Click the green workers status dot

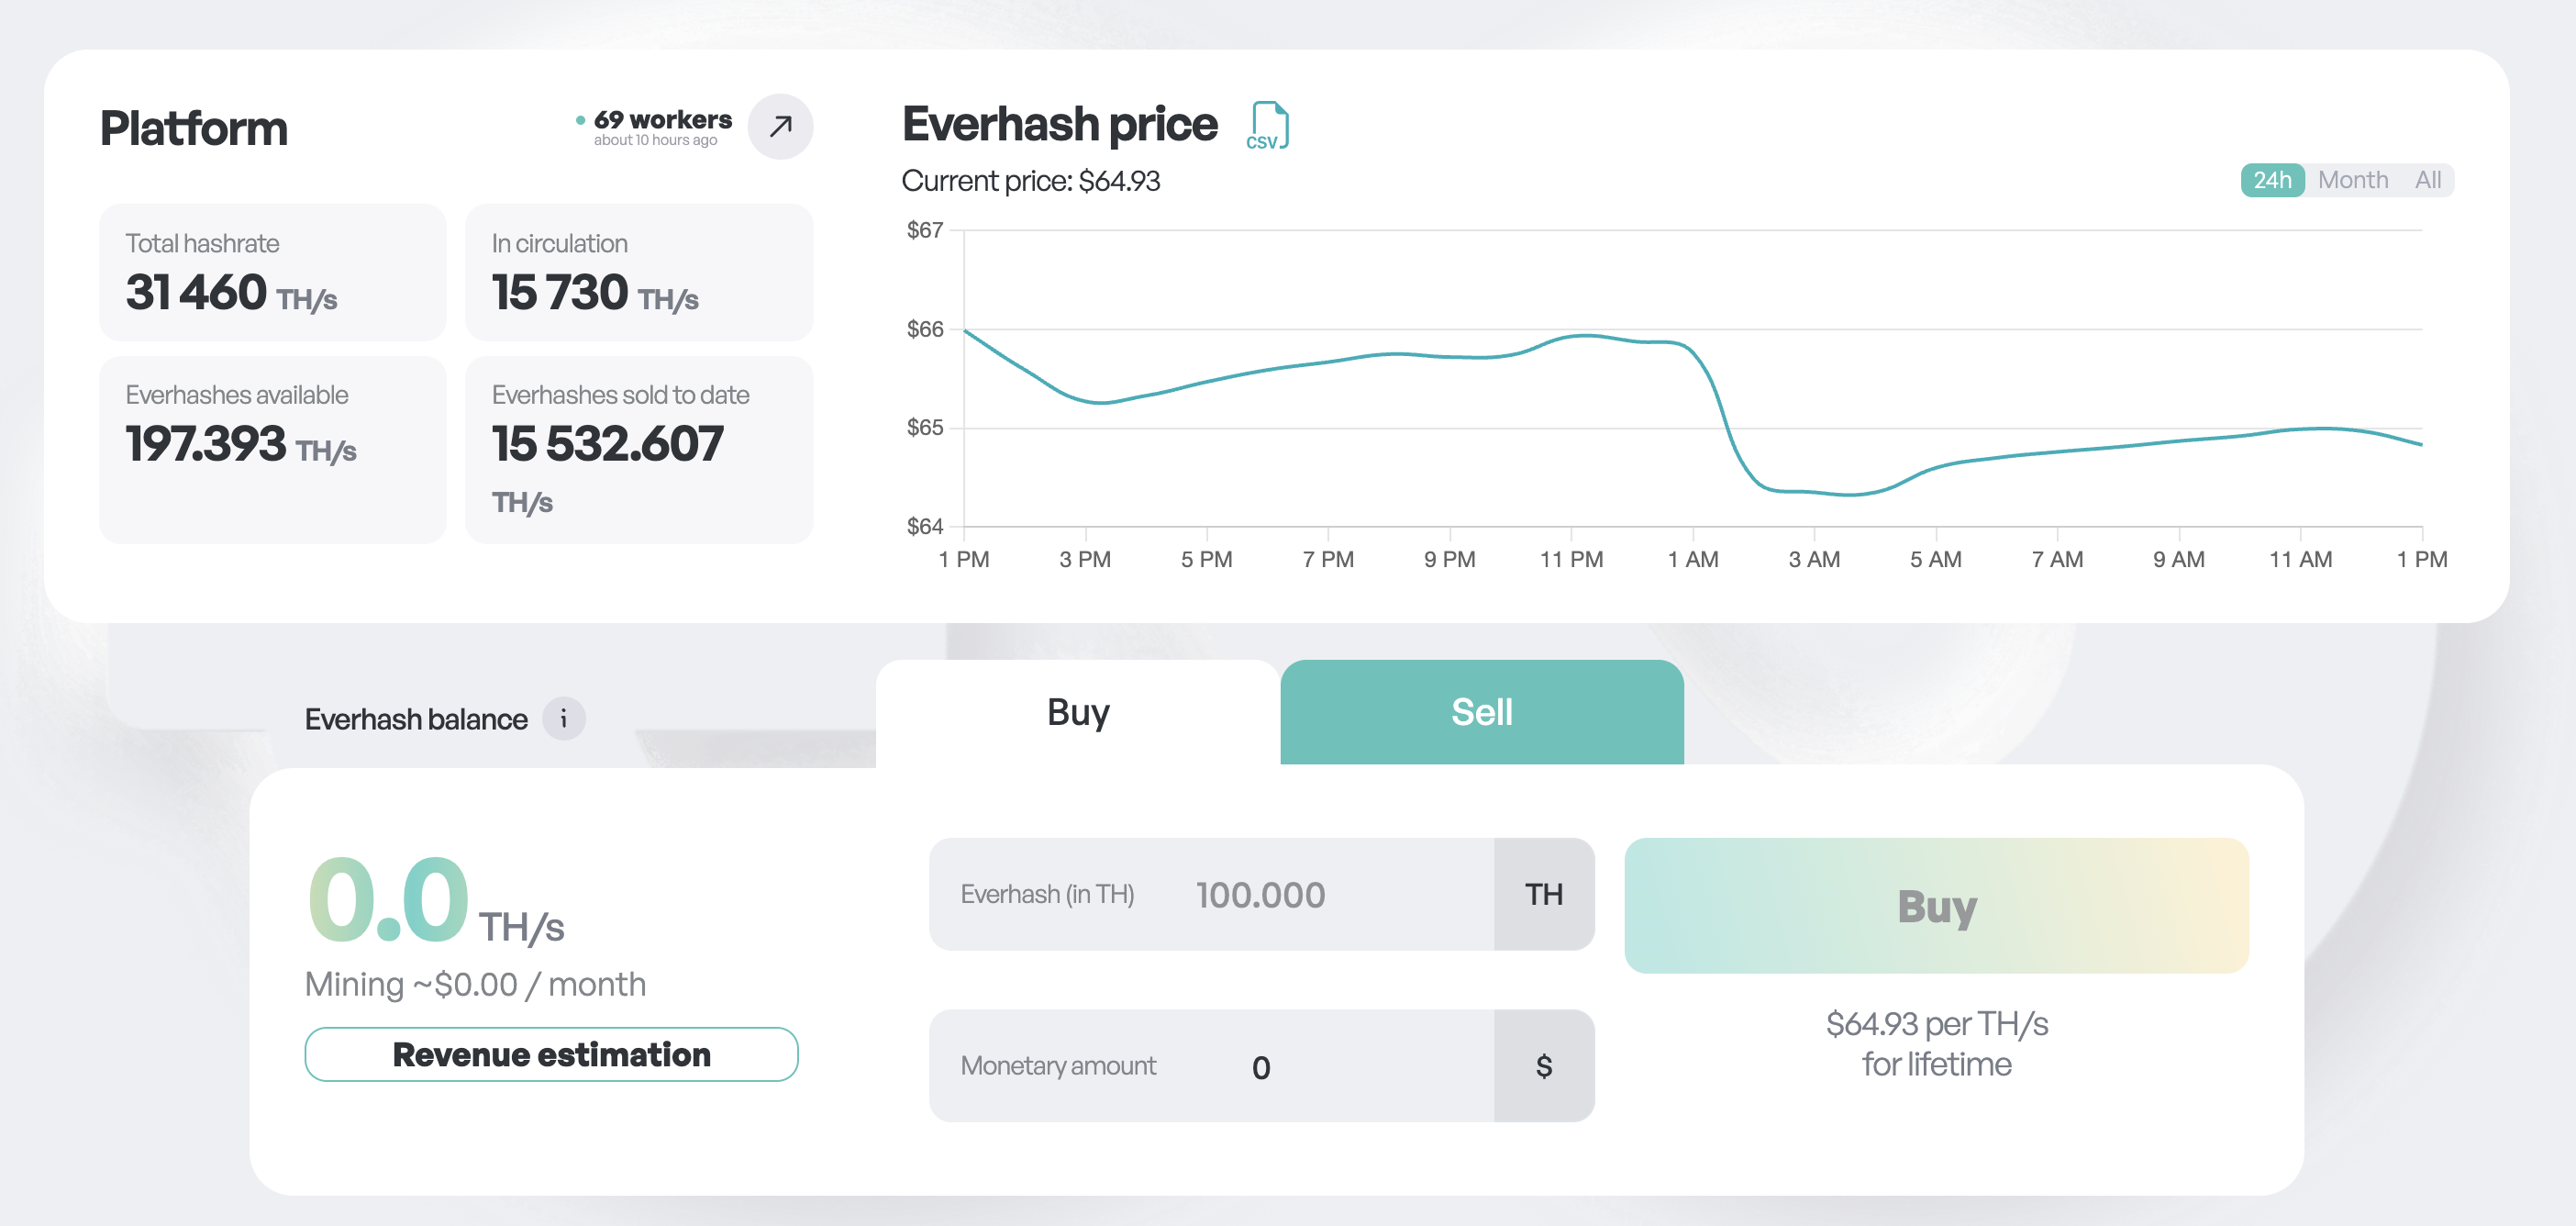click(580, 120)
